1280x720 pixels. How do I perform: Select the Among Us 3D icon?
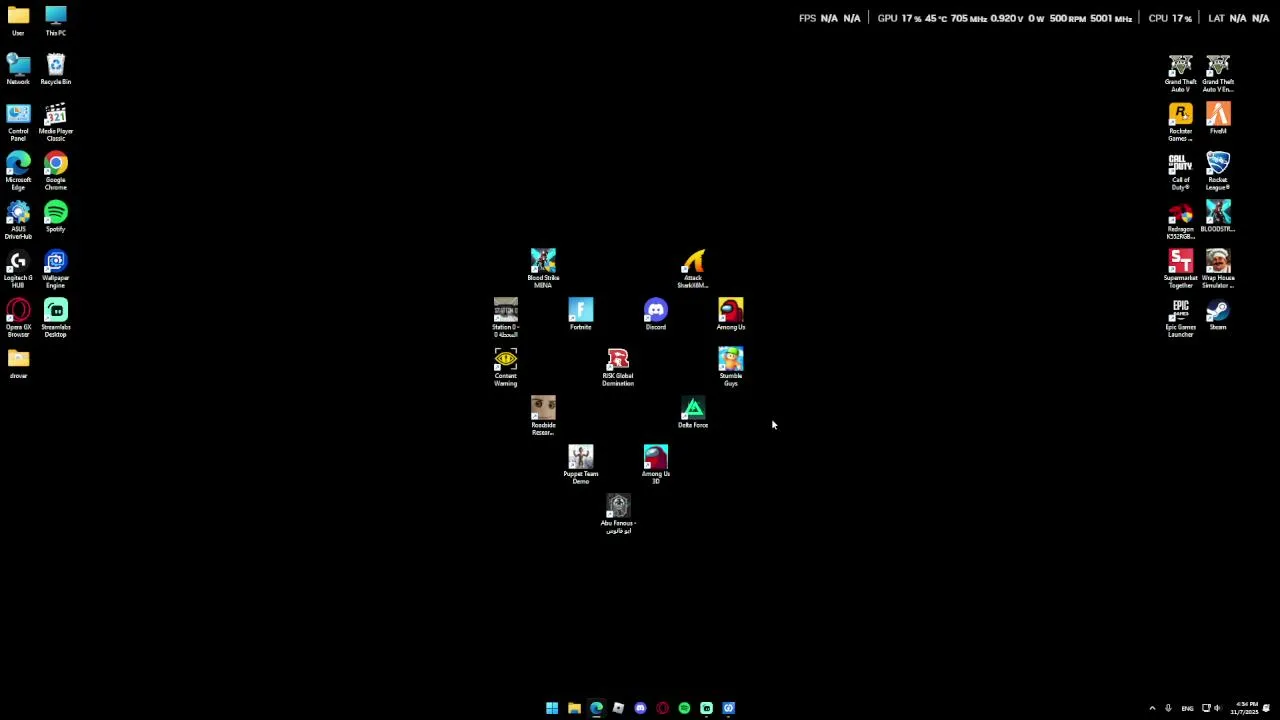point(656,465)
